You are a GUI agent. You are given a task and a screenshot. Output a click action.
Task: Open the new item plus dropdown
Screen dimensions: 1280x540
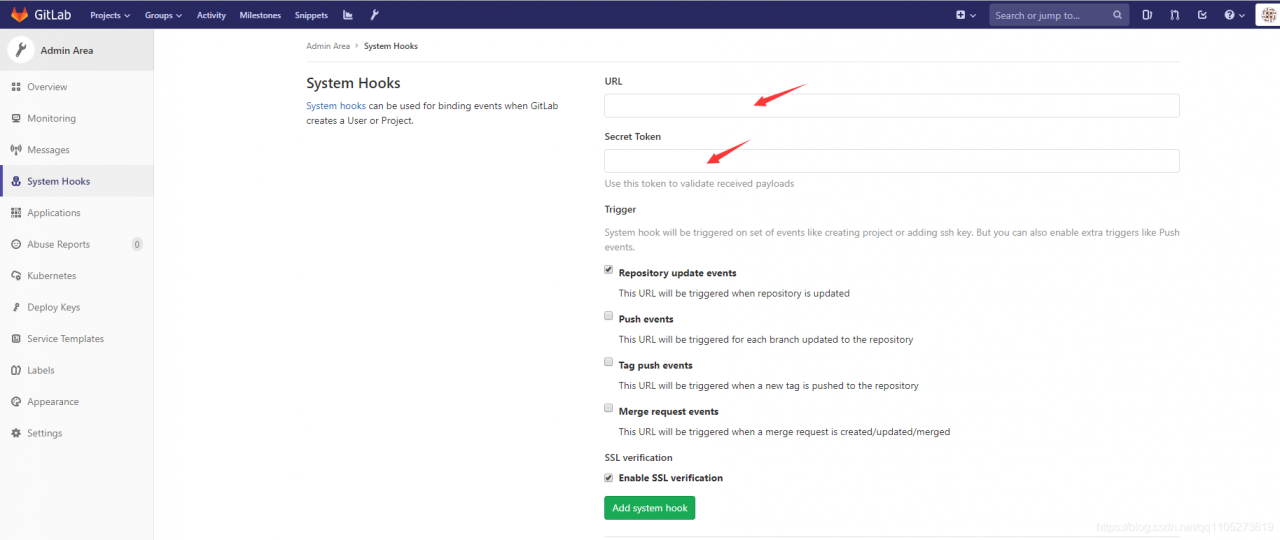pos(966,15)
